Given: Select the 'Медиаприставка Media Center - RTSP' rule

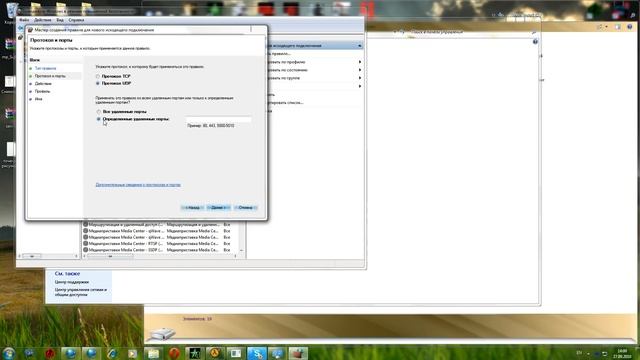Looking at the screenshot, I should pos(157,243).
